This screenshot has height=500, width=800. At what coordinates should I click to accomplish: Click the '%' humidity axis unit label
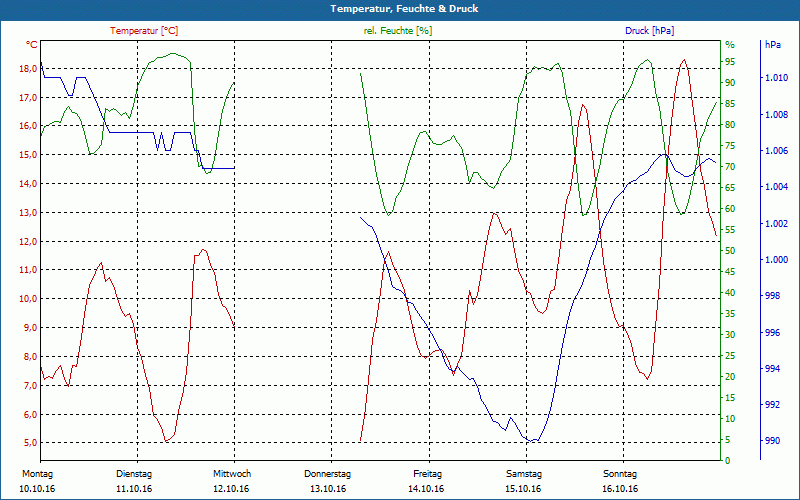pos(730,45)
